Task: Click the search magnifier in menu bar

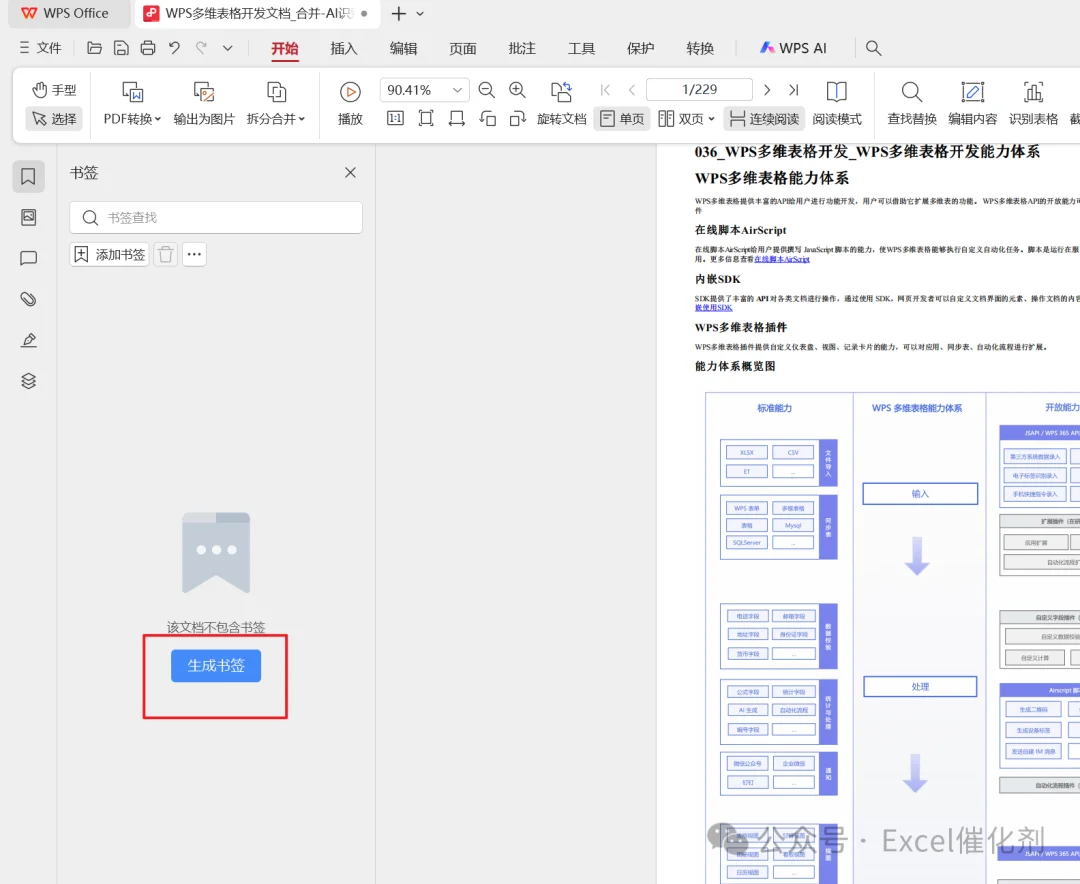Action: point(873,48)
